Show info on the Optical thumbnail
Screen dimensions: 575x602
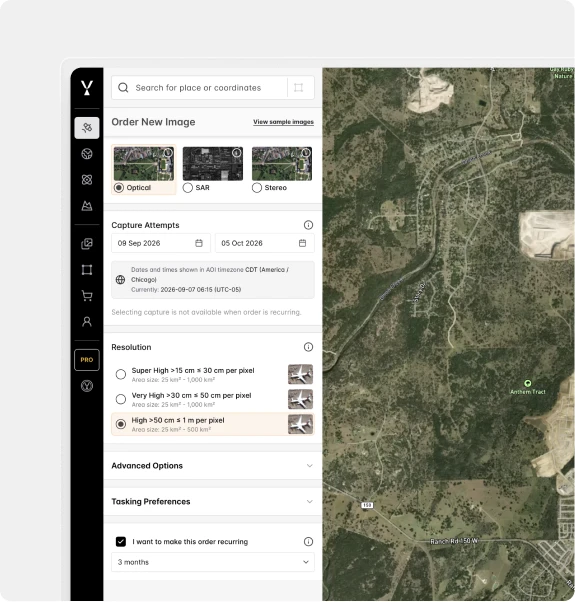168,153
